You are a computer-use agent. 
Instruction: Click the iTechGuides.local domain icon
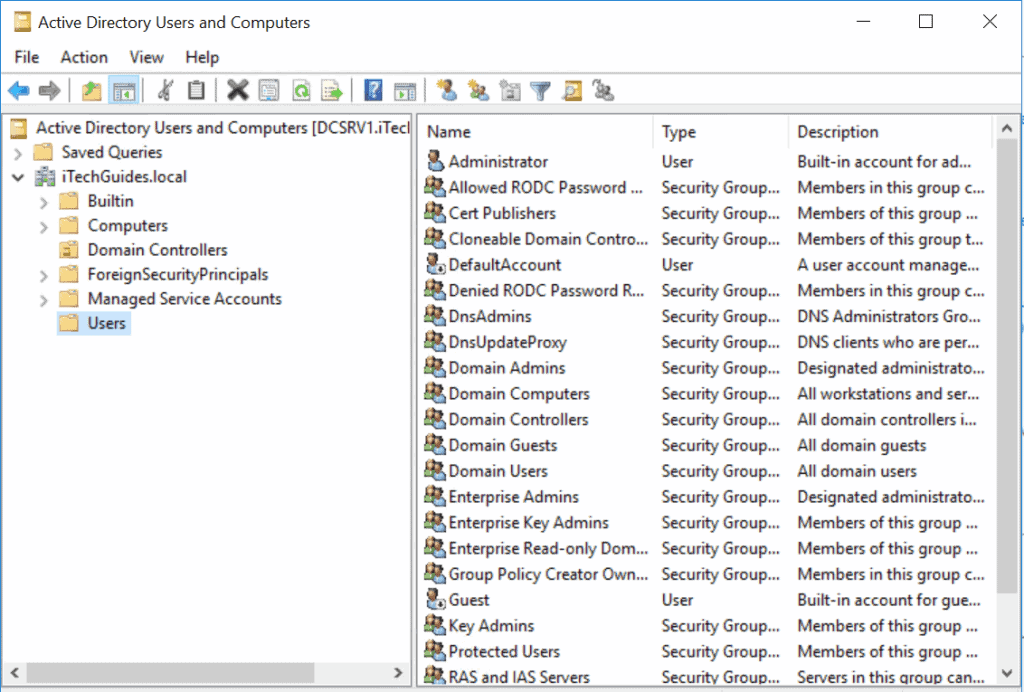coord(45,176)
